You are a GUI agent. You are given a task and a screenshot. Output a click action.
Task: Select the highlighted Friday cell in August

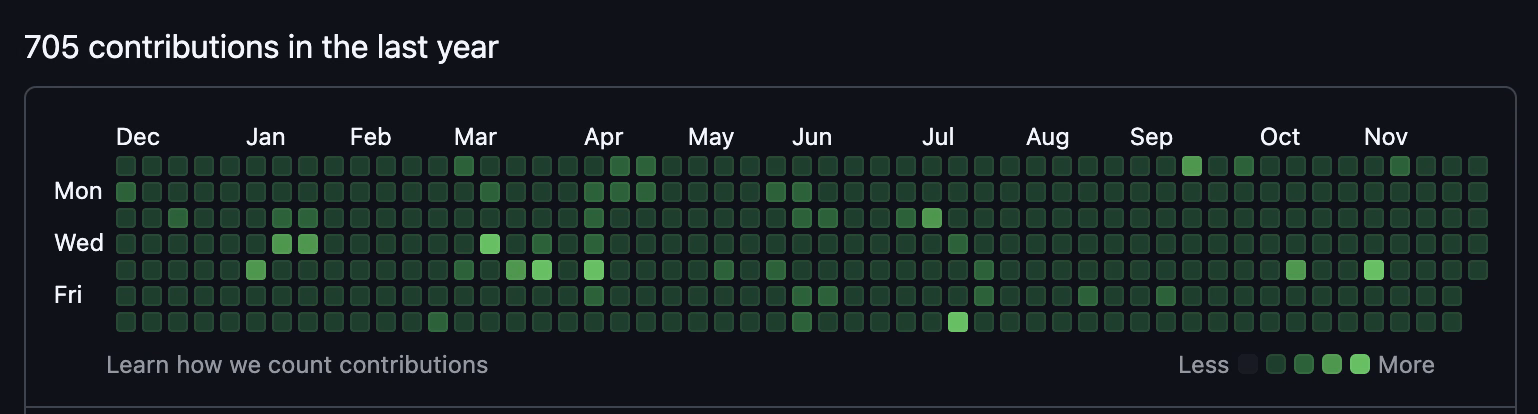[1088, 295]
